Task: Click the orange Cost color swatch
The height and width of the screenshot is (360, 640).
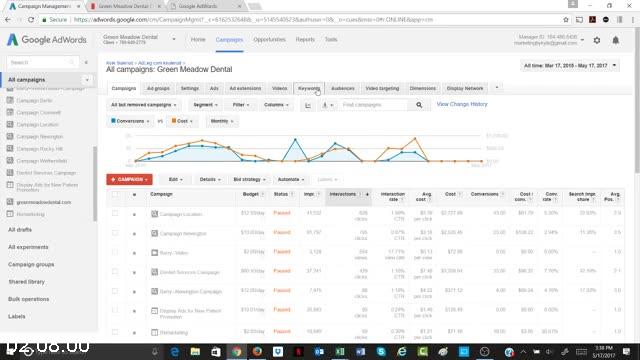Action: (x=174, y=121)
